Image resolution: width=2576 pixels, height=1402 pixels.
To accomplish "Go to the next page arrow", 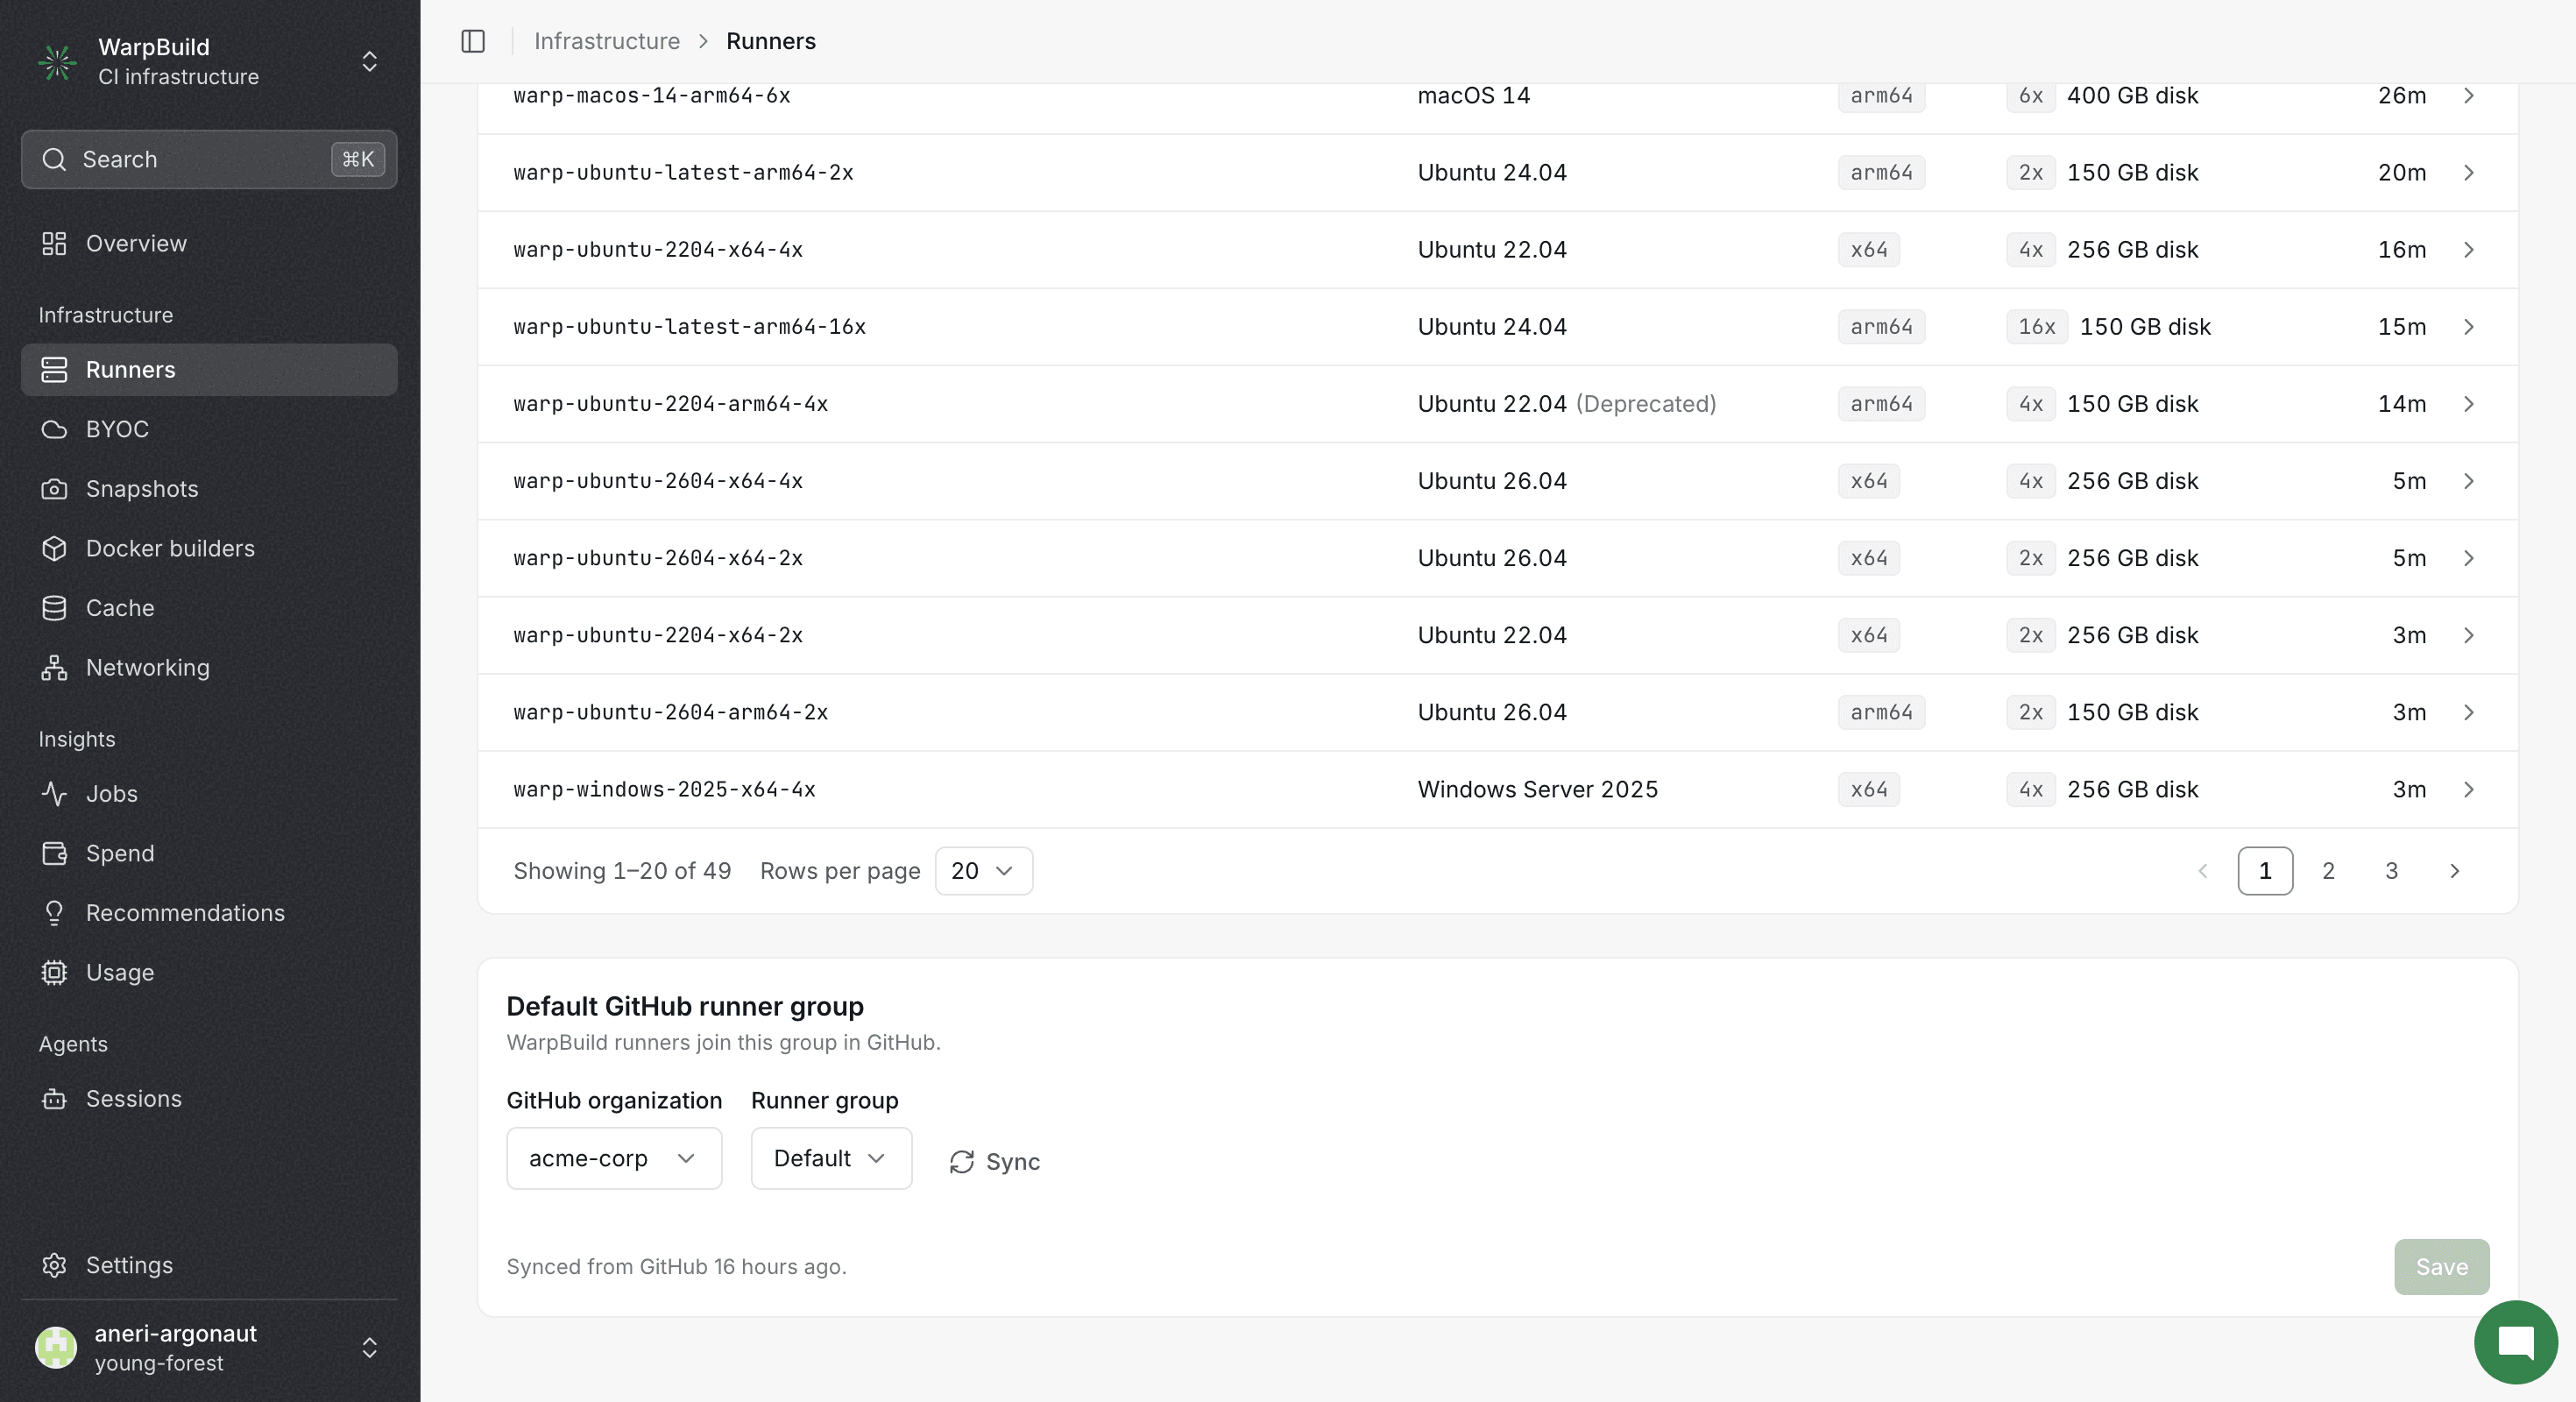I will tap(2454, 871).
